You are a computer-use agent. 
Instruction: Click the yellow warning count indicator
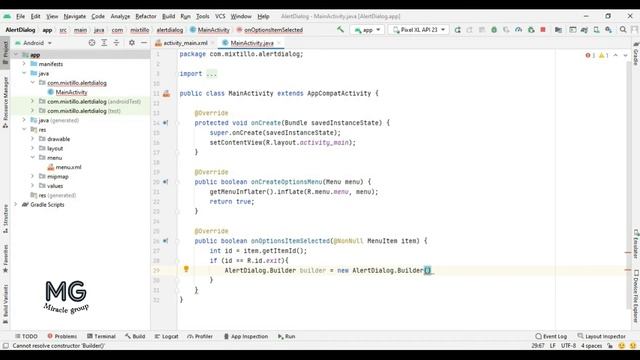[603, 56]
